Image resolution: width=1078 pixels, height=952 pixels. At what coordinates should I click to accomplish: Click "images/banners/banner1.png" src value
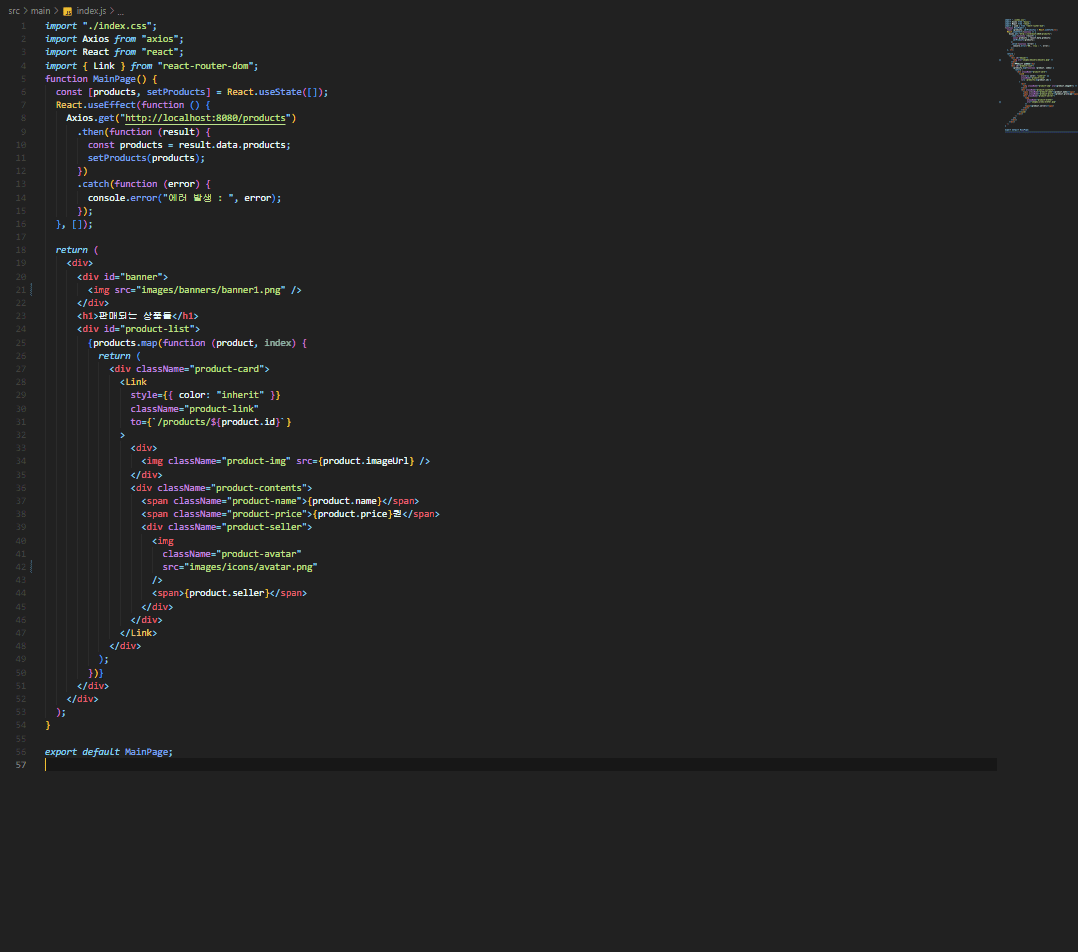tap(210, 290)
